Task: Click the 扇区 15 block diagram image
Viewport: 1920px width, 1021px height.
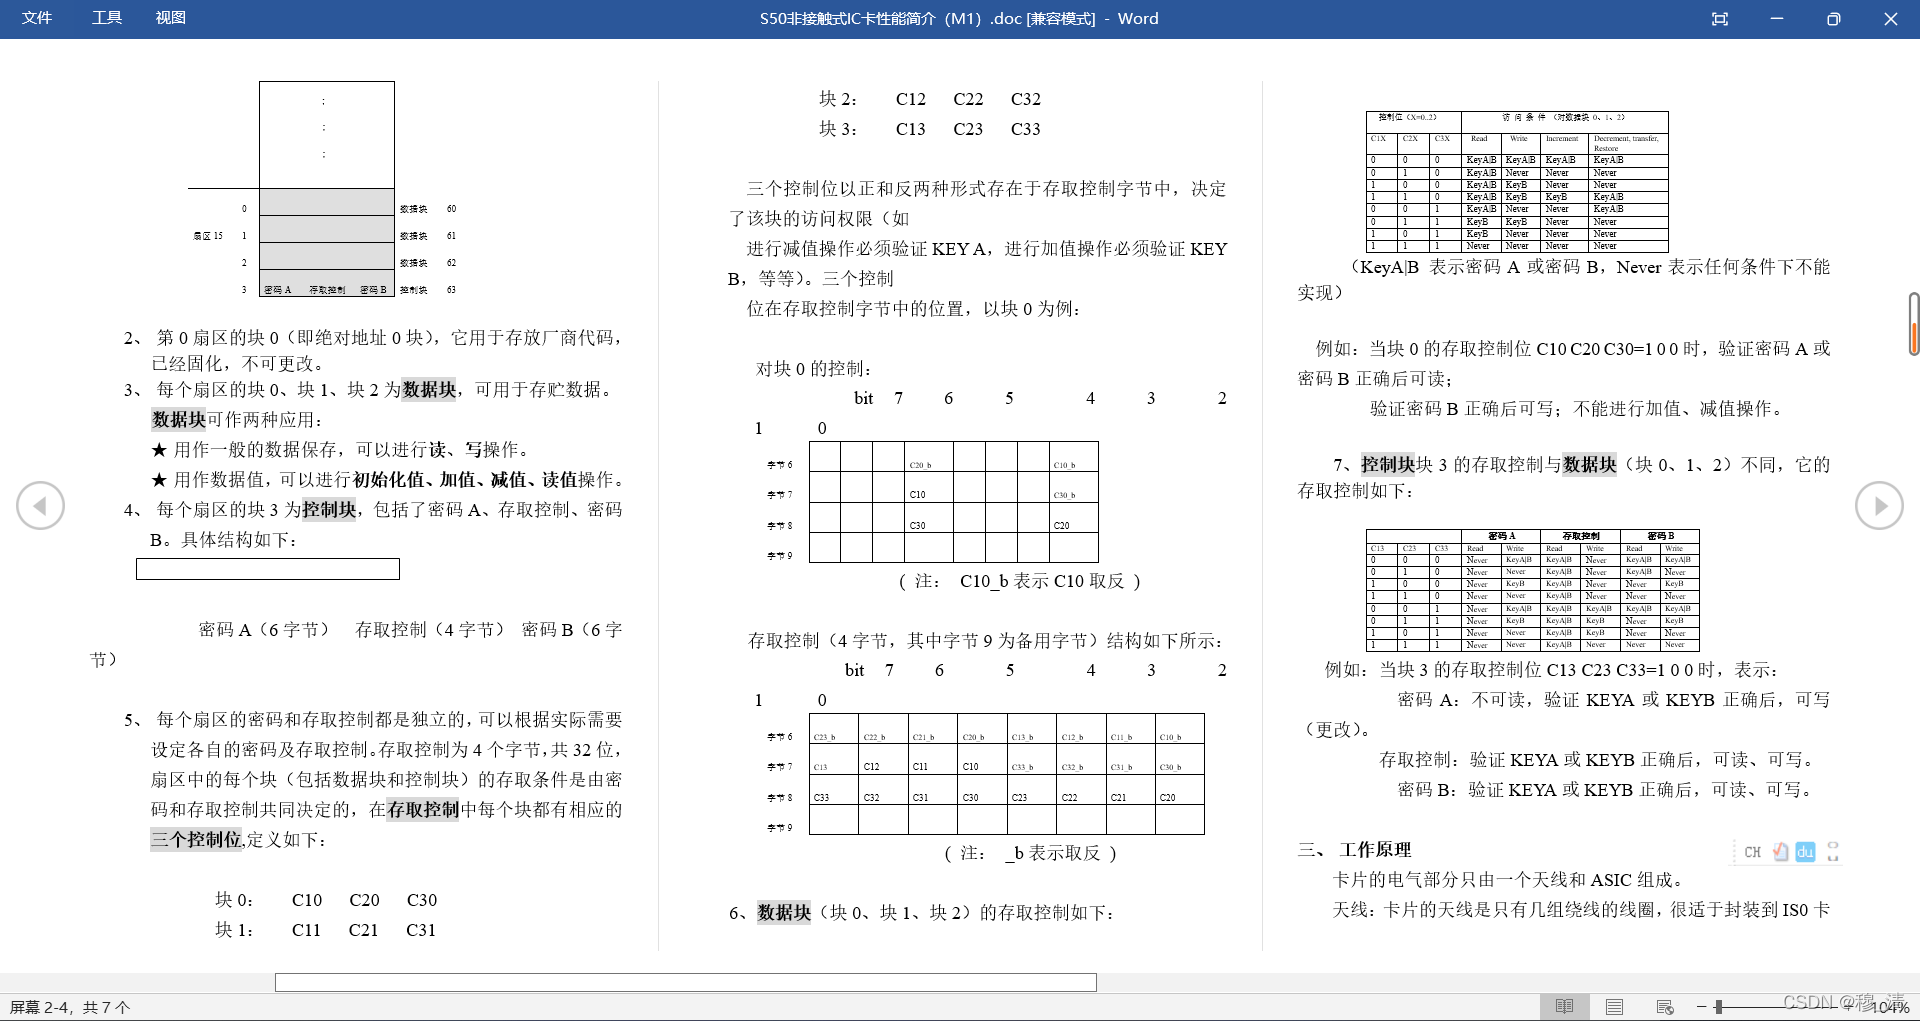Action: 323,189
